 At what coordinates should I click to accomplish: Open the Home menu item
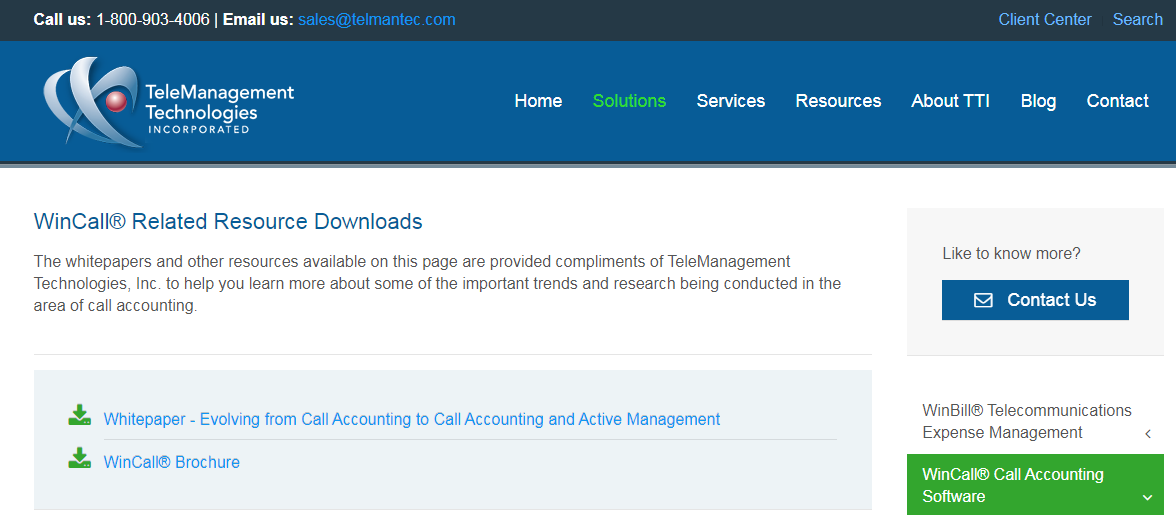tap(538, 101)
